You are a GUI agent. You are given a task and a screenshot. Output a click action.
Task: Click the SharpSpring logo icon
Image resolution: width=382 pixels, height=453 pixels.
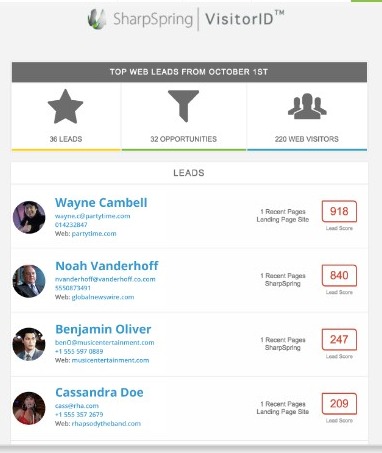click(97, 19)
